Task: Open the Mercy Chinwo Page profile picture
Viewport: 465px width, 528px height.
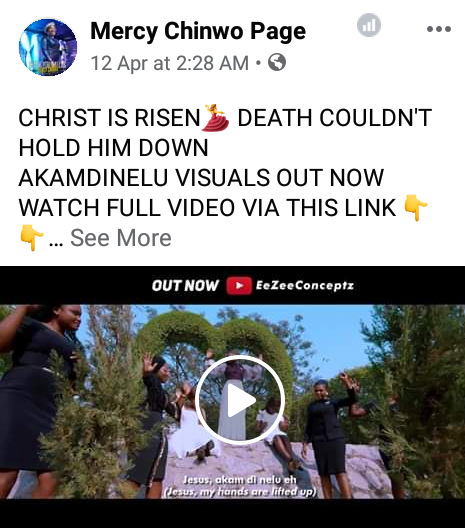Action: [x=48, y=47]
